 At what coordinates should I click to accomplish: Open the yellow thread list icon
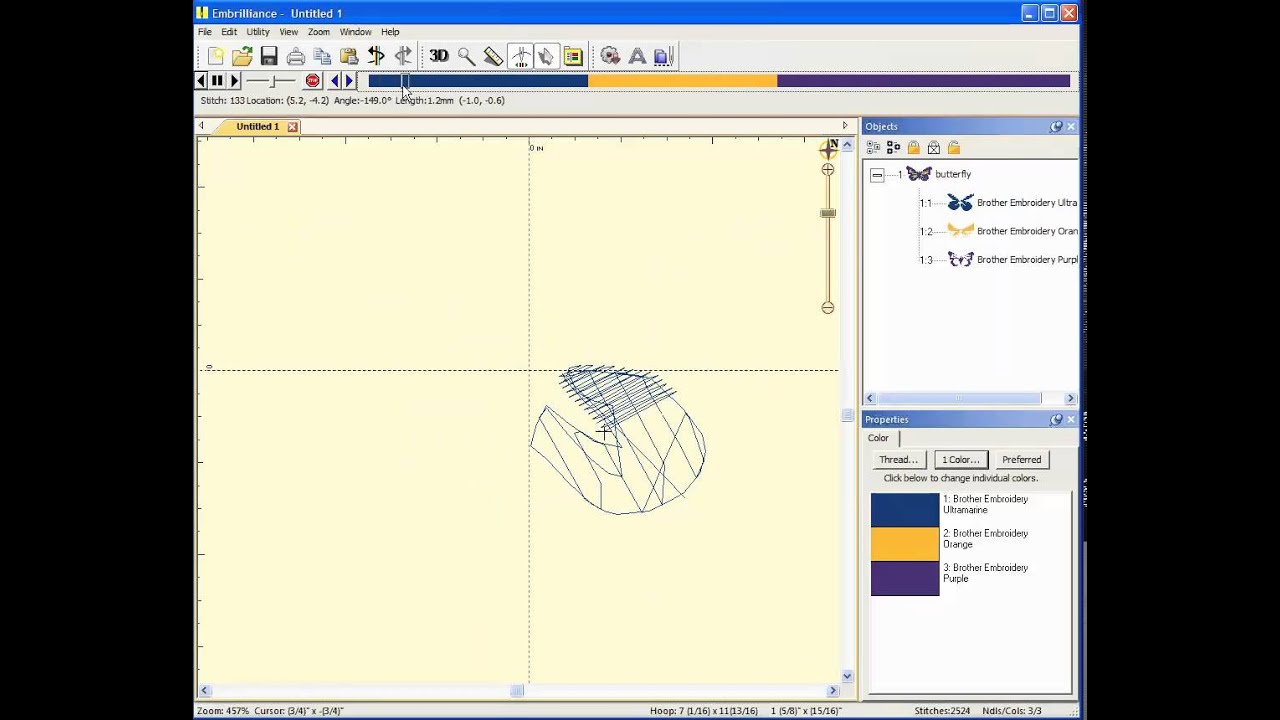coord(573,56)
